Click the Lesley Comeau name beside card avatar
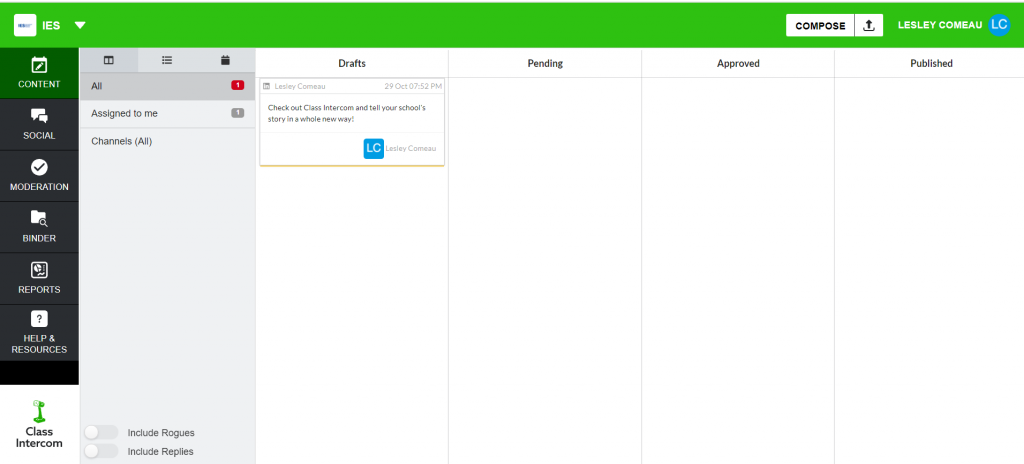The image size is (1024, 464). click(x=411, y=148)
